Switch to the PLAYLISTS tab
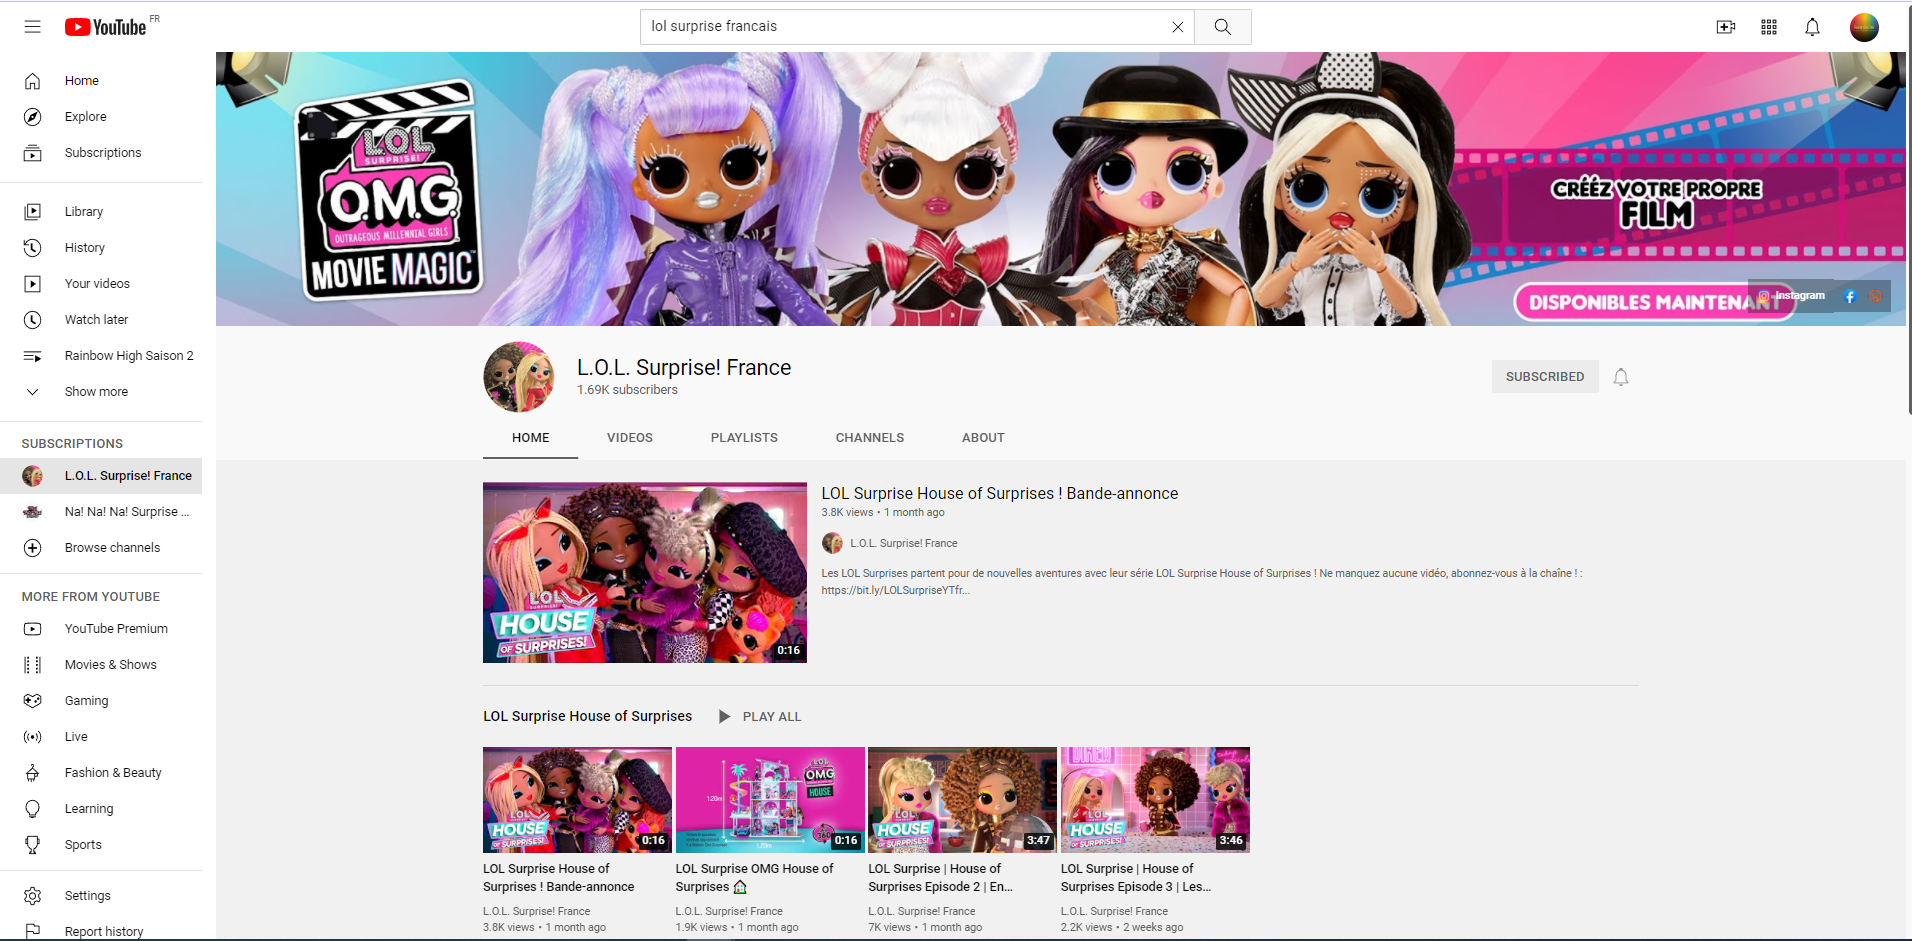Image resolution: width=1912 pixels, height=941 pixels. click(744, 438)
